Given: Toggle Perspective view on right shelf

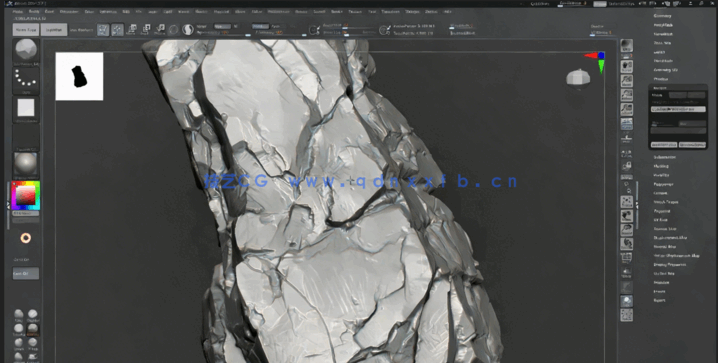Looking at the screenshot, I should pos(626,124).
